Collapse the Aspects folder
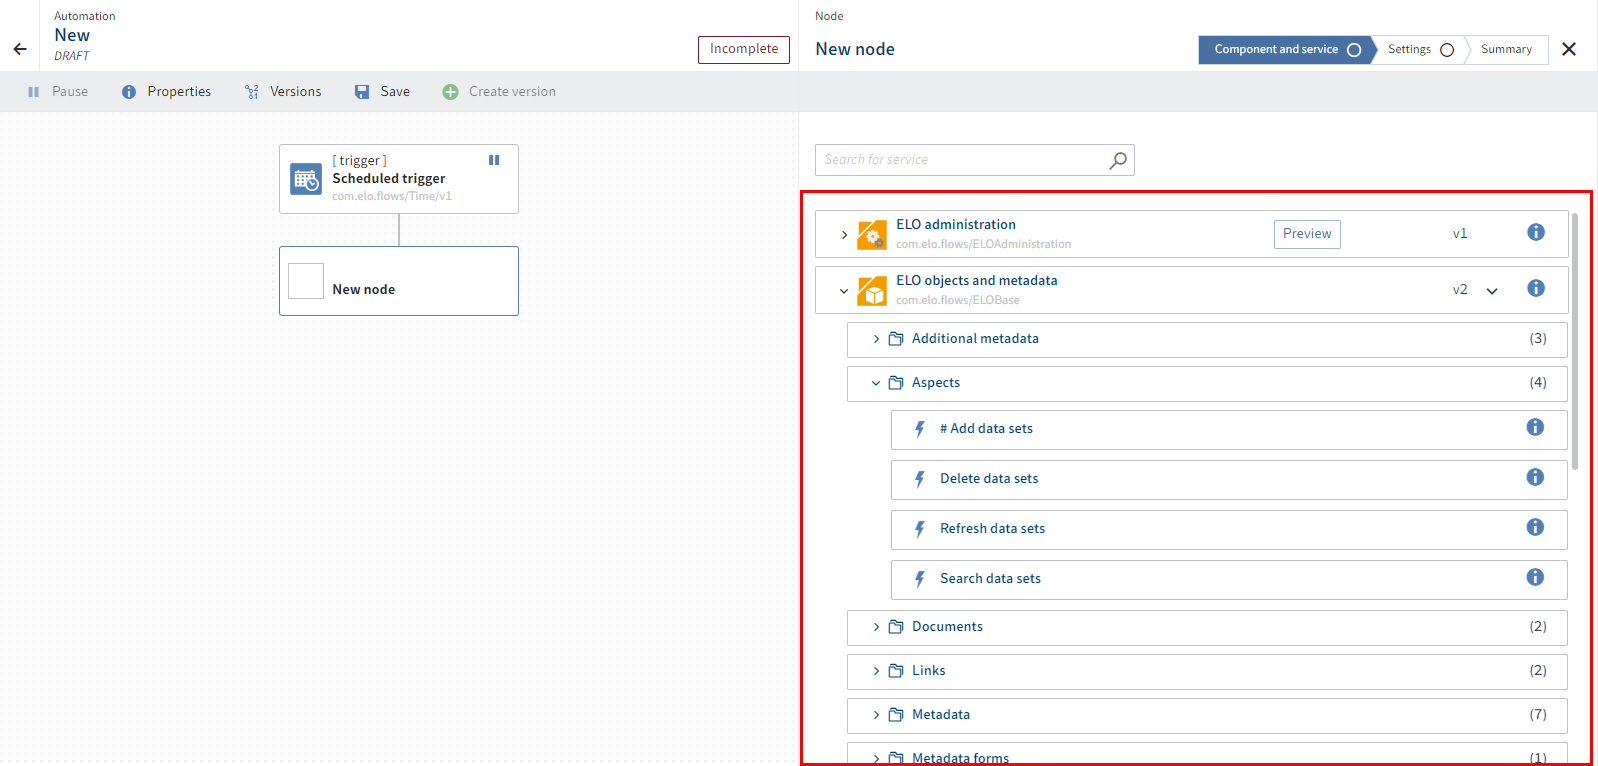The height and width of the screenshot is (766, 1598). [876, 383]
